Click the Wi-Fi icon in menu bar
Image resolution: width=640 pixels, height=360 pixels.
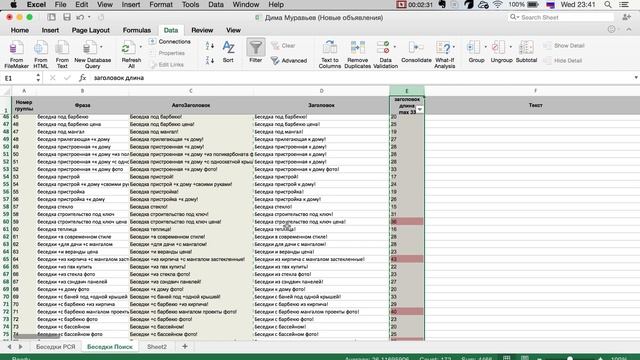pyautogui.click(x=498, y=4)
